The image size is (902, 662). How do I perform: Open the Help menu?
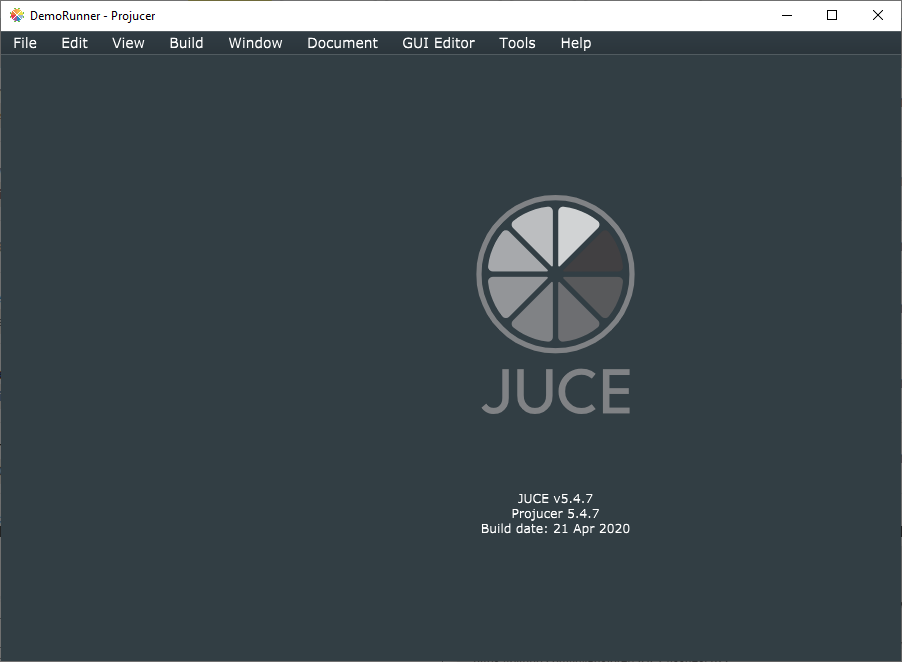[575, 43]
